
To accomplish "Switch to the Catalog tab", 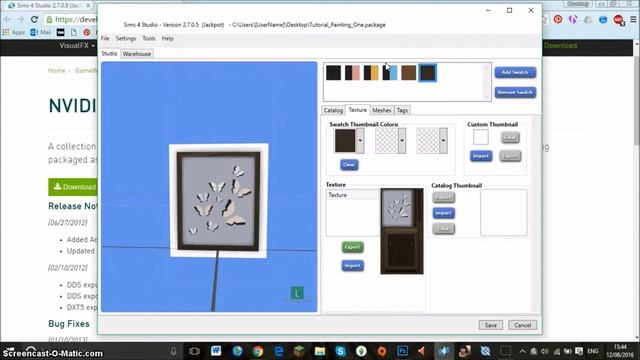I will click(333, 110).
